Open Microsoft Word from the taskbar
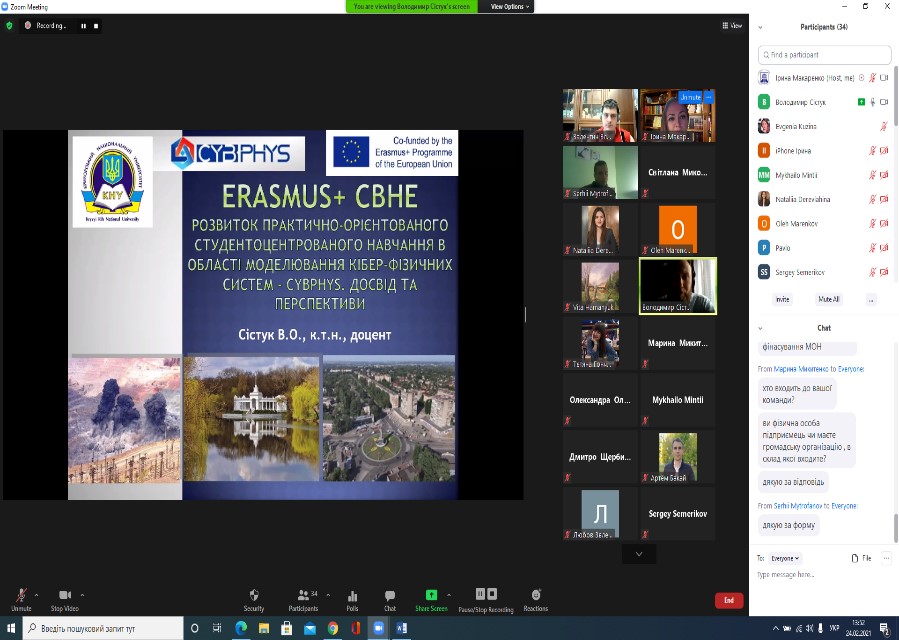899x640 pixels. point(401,629)
